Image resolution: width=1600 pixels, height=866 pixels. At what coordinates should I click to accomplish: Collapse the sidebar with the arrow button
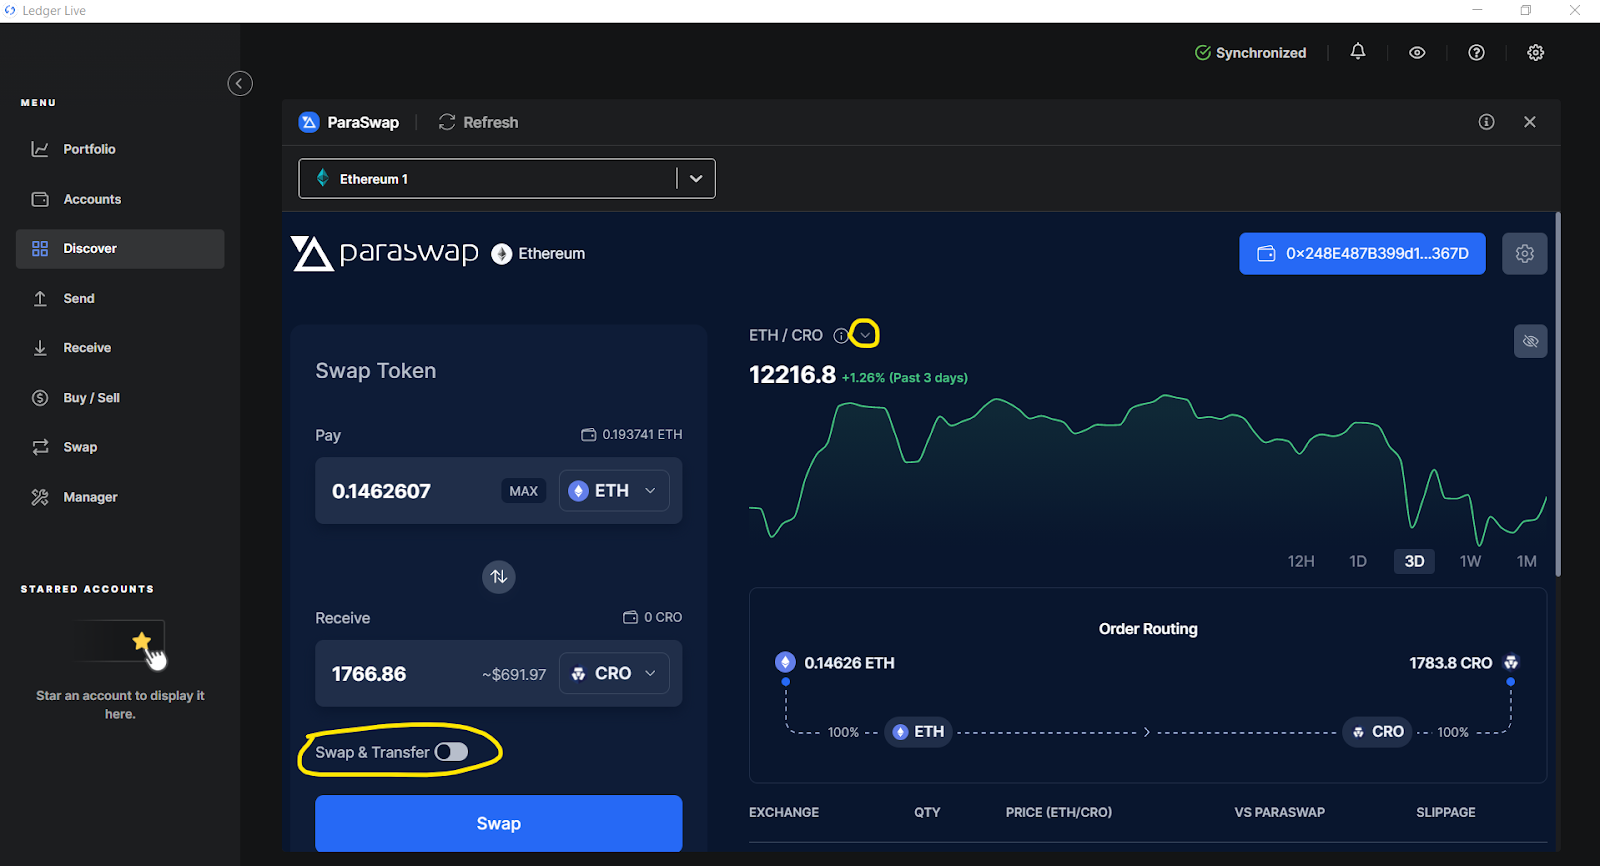(x=240, y=83)
